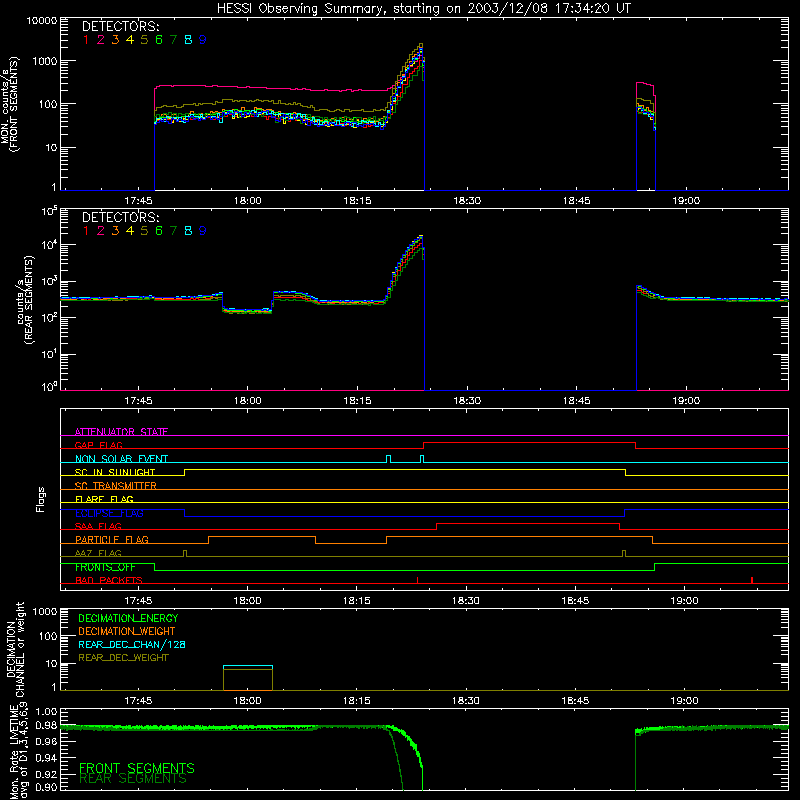
Task: Click DETECTORS: label in rear segments plot
Action: click(120, 217)
